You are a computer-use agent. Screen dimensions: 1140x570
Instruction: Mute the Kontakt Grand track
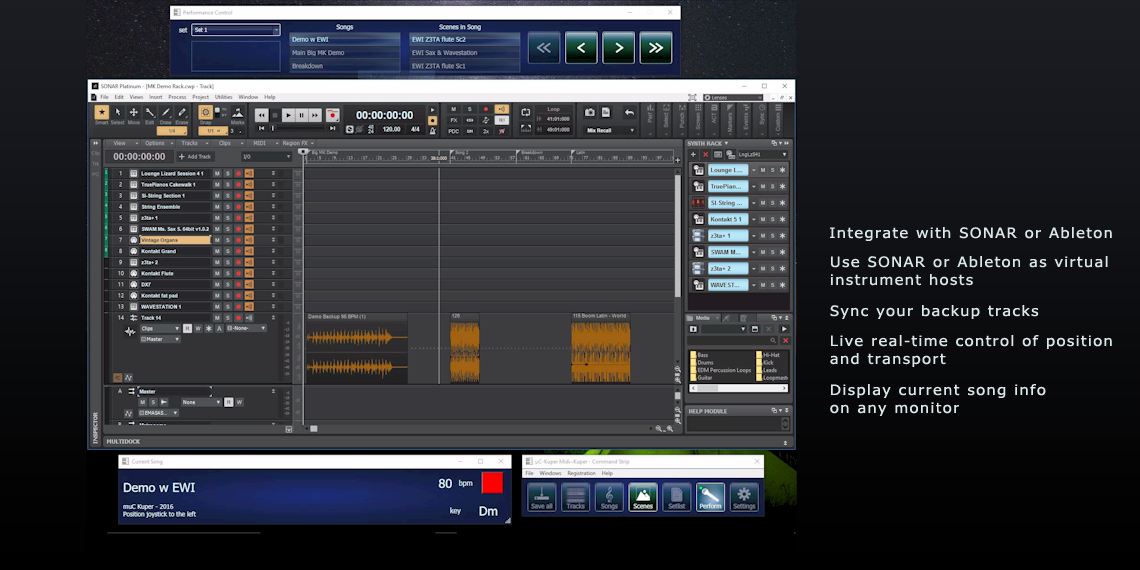(x=217, y=251)
